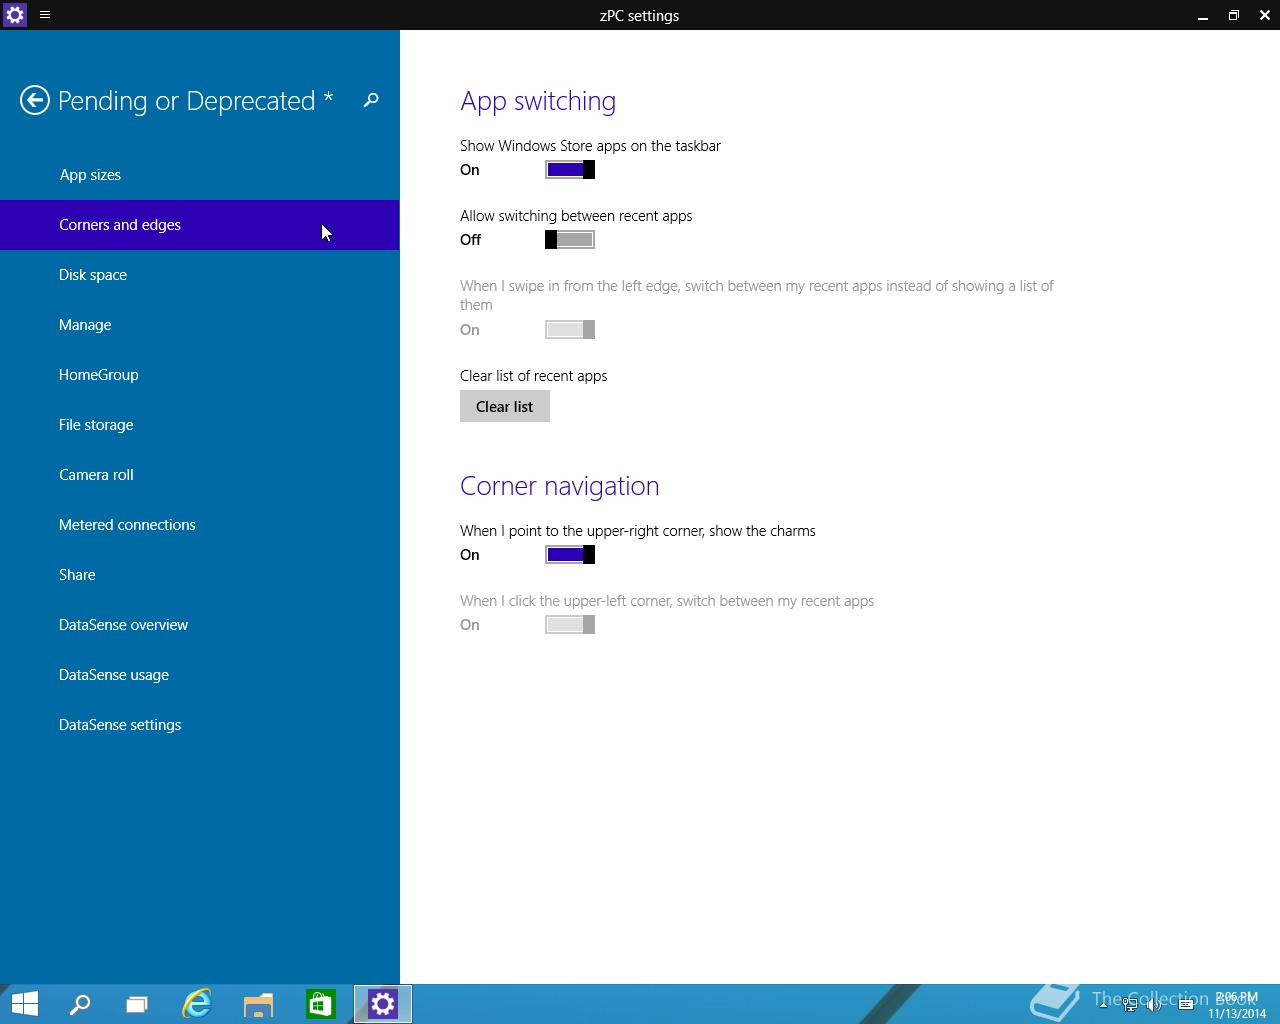
Task: Open the taskbar clock showing 11/13/2014
Action: tap(1237, 1005)
